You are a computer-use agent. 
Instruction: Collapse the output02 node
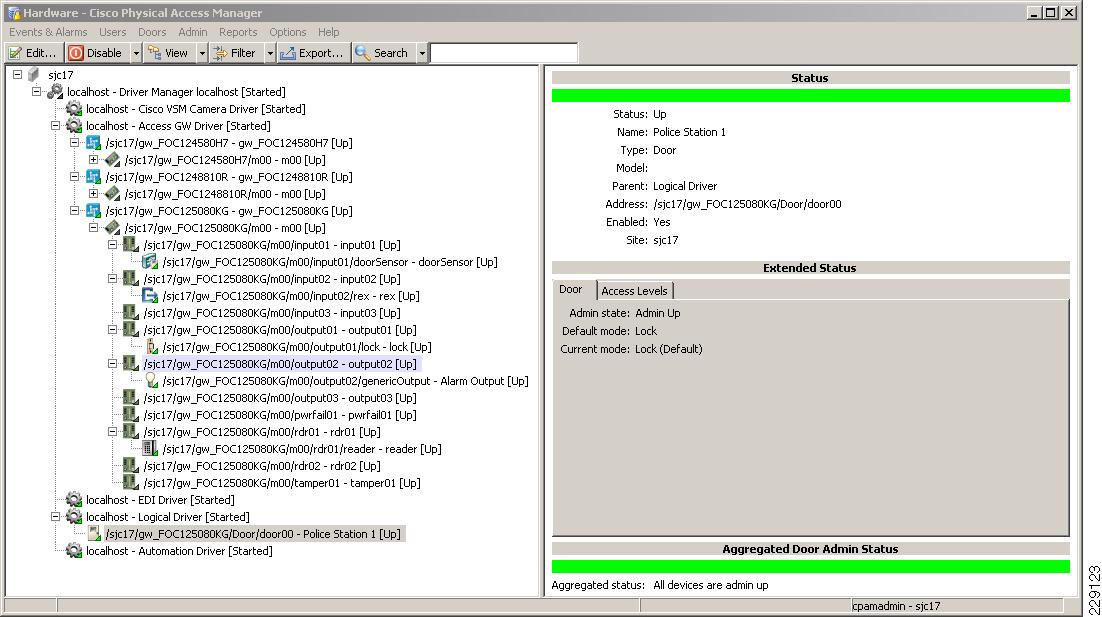[112, 364]
